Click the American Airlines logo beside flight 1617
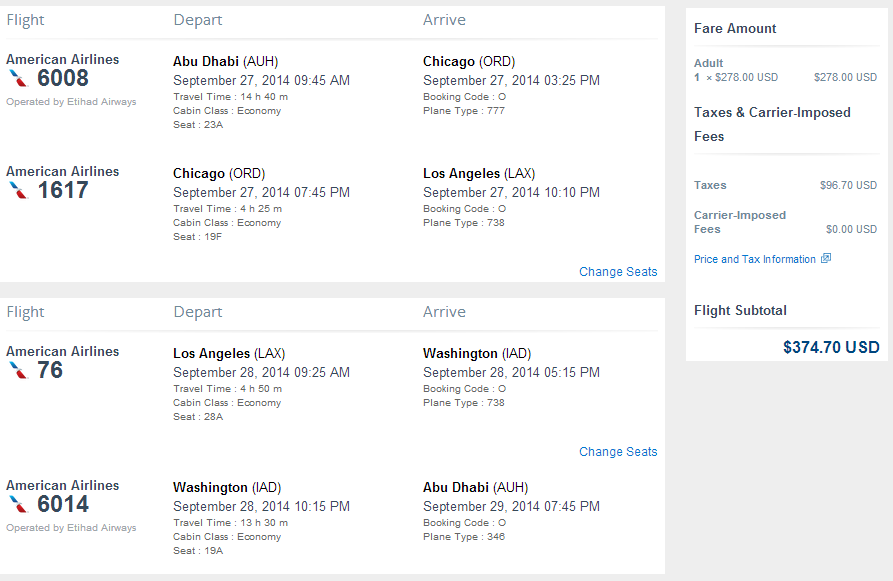 (x=18, y=191)
